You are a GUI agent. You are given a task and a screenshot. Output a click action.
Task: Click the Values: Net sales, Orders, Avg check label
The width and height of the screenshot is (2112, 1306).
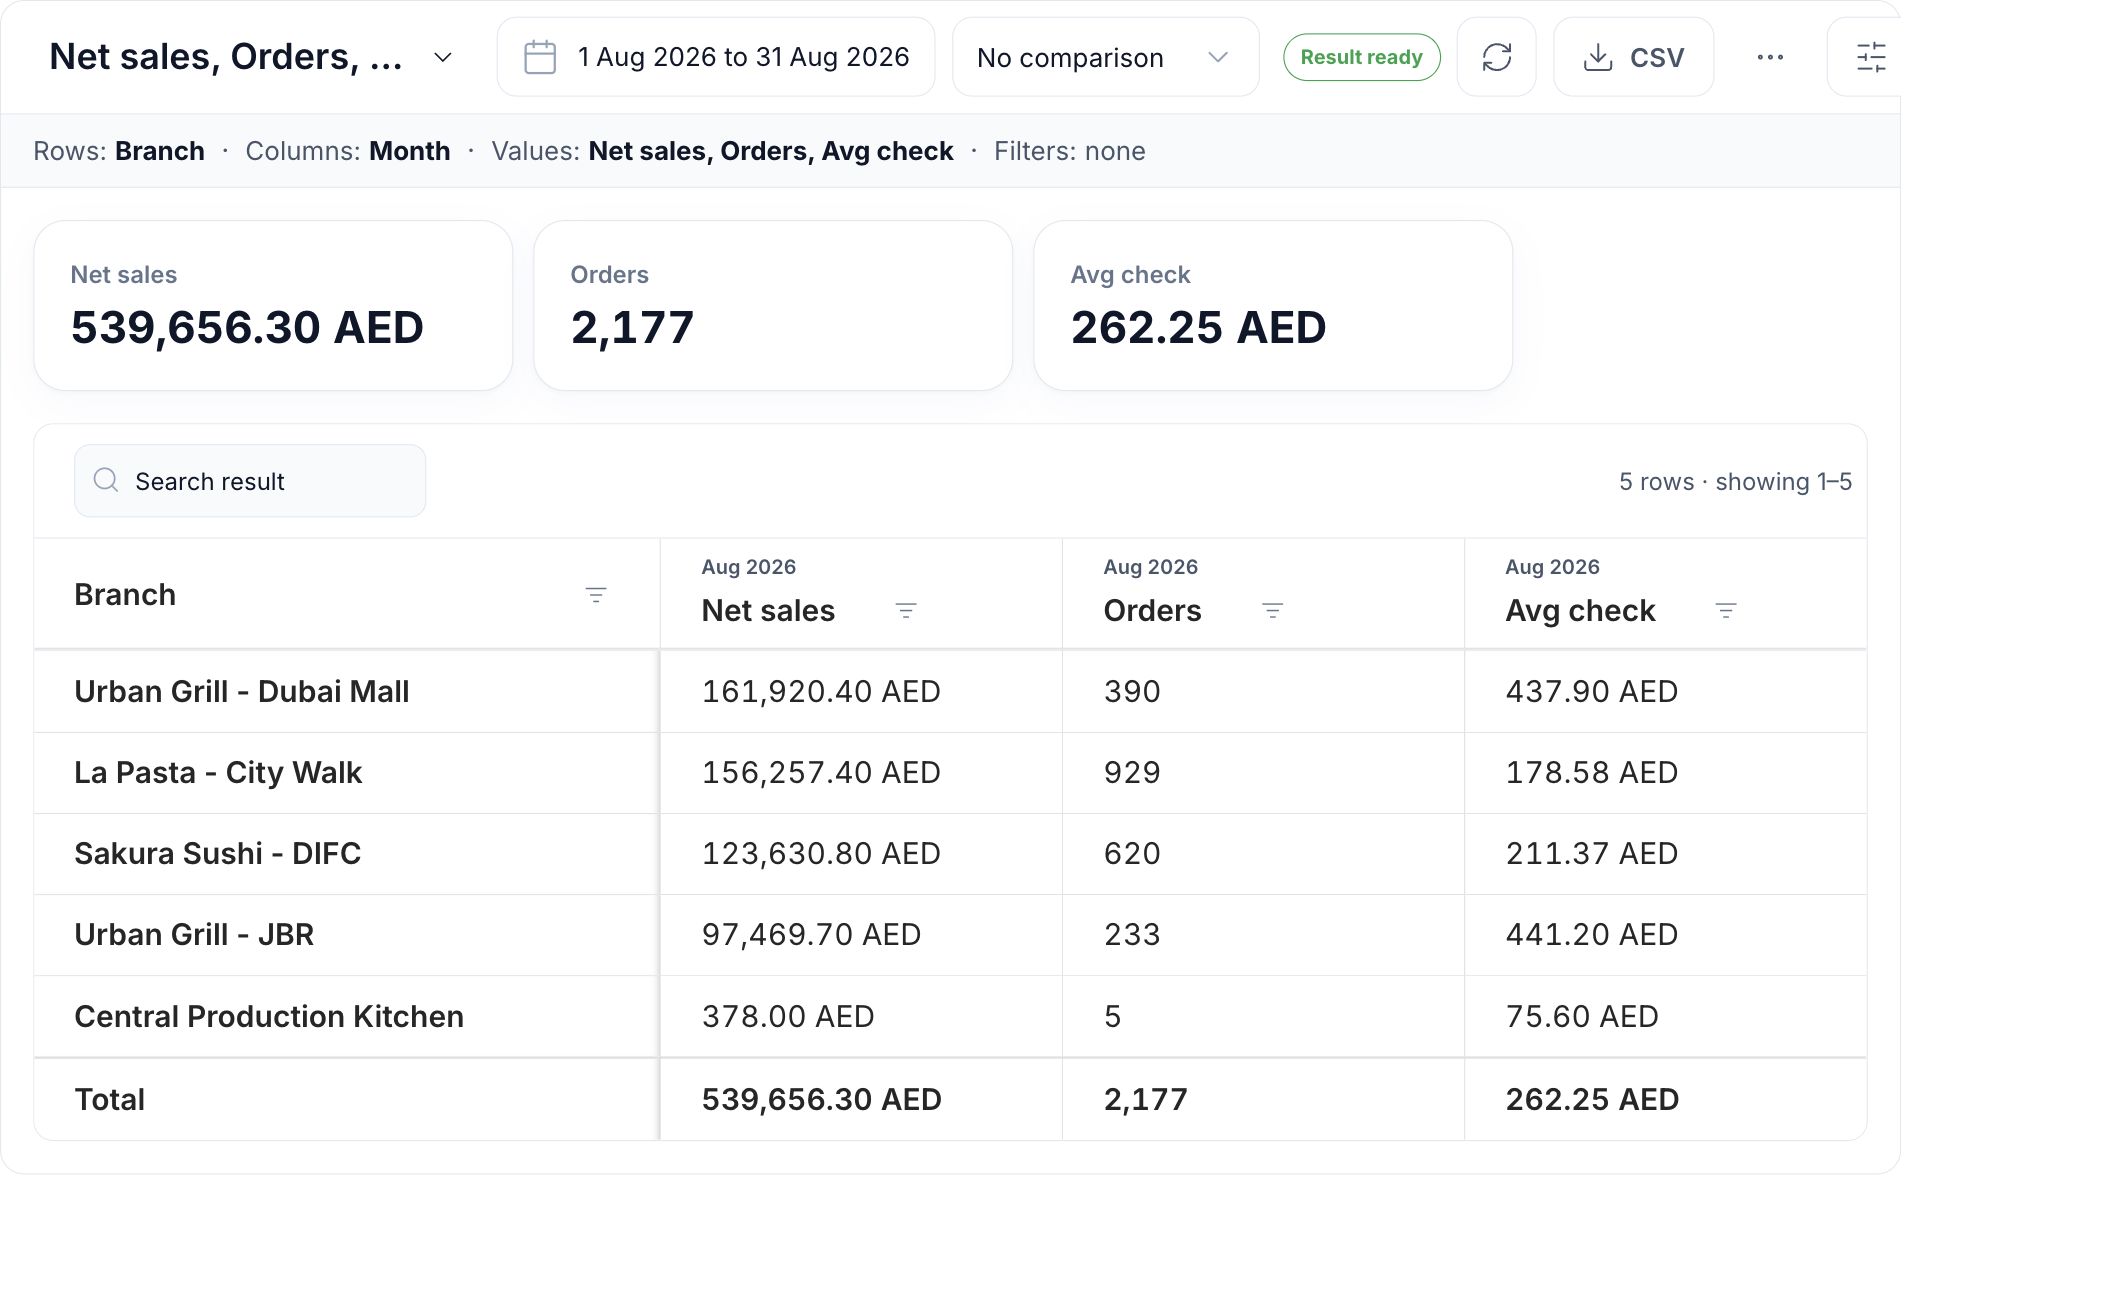722,151
